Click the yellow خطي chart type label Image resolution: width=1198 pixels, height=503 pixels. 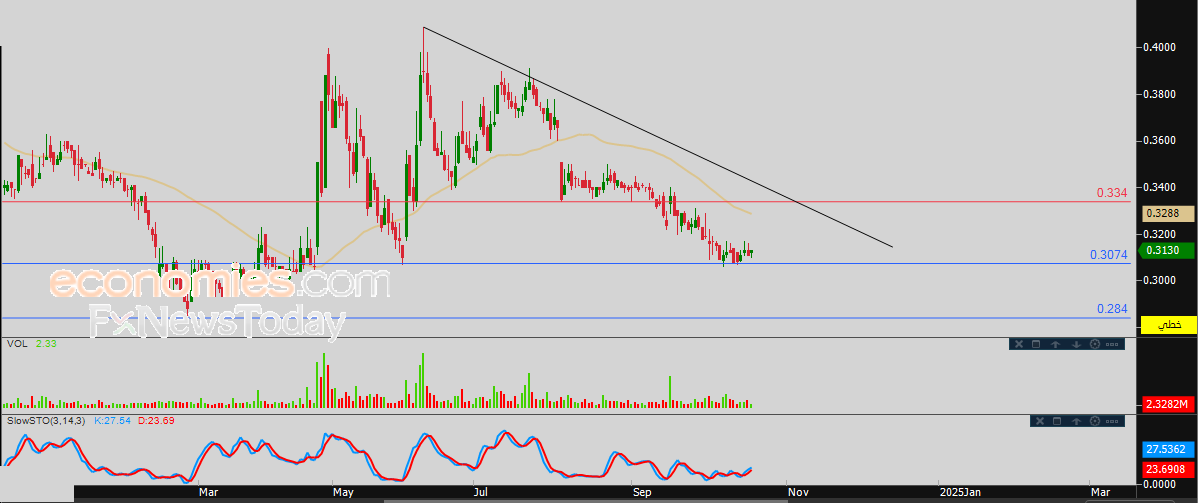[1167, 325]
